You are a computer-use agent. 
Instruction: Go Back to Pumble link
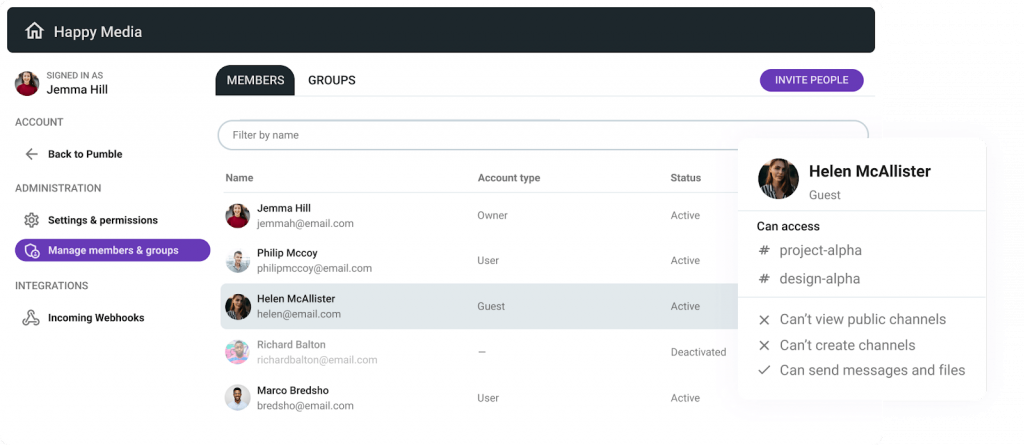[x=85, y=154]
